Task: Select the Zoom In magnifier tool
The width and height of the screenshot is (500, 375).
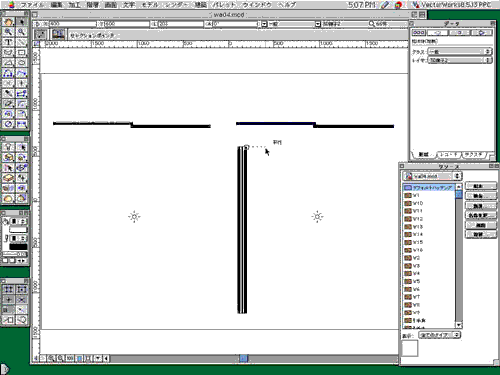Action: 9,32
